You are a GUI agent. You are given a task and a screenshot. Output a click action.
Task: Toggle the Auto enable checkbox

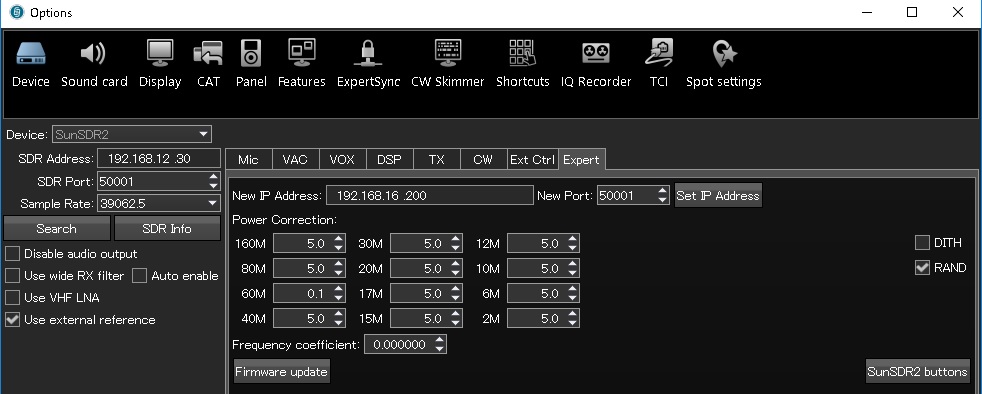[140, 276]
